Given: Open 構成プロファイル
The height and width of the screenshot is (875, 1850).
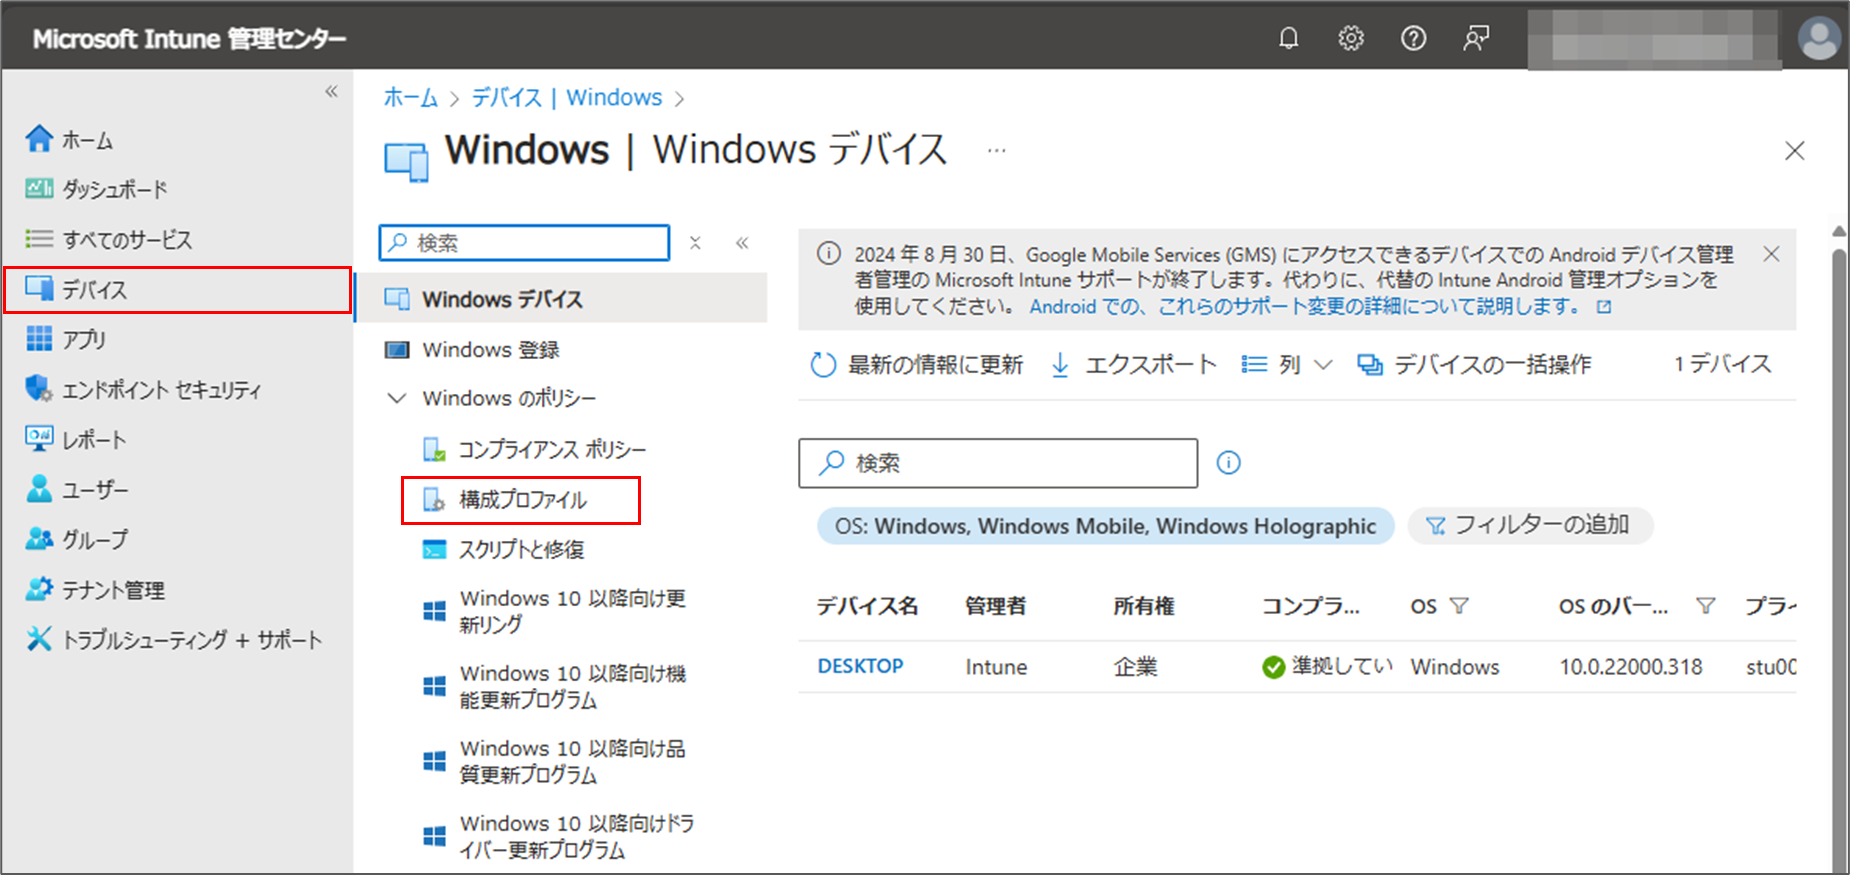Looking at the screenshot, I should click(521, 500).
